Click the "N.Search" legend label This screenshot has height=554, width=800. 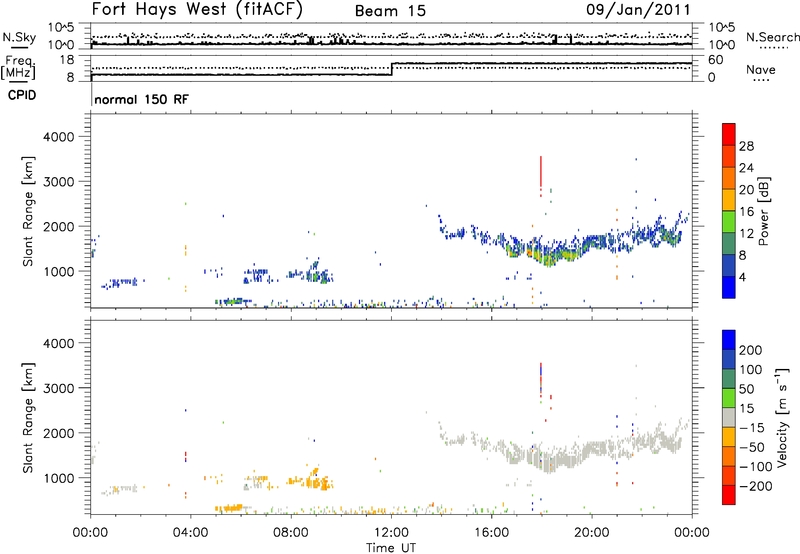772,37
